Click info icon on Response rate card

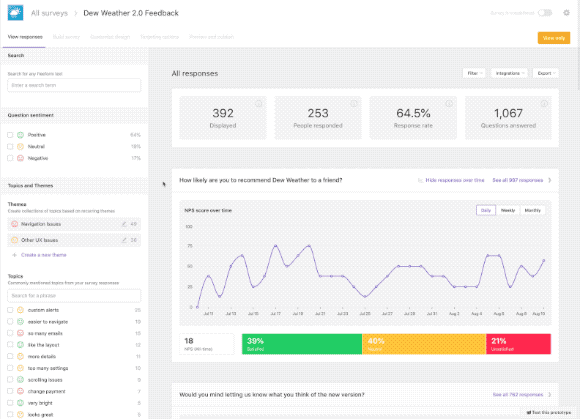(449, 104)
